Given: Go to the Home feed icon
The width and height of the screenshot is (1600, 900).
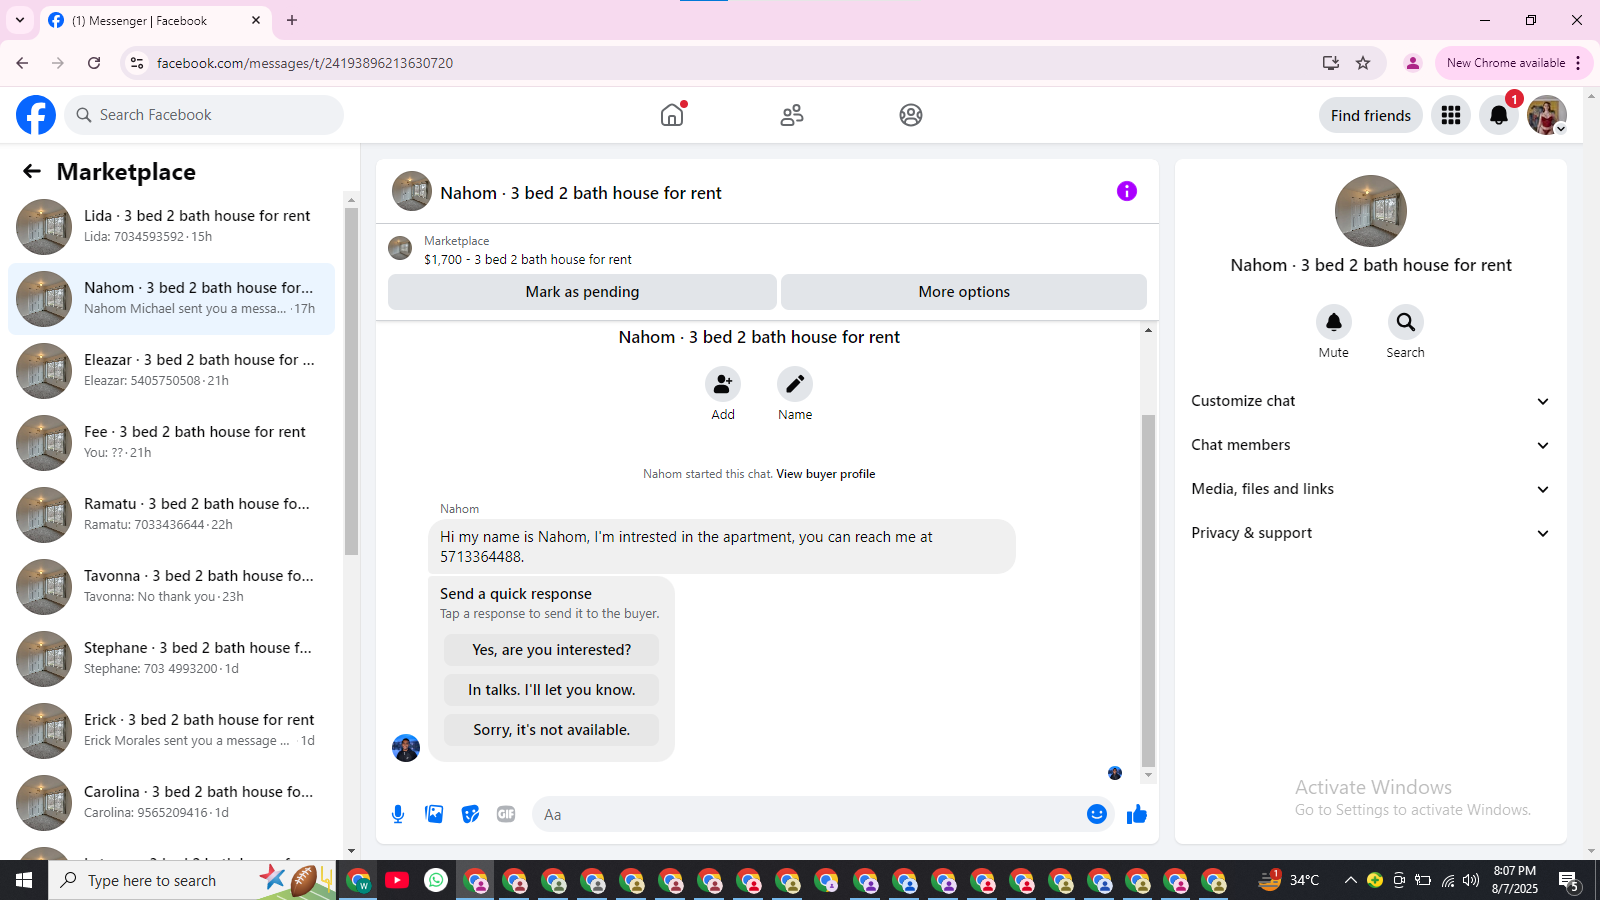Looking at the screenshot, I should 672,115.
